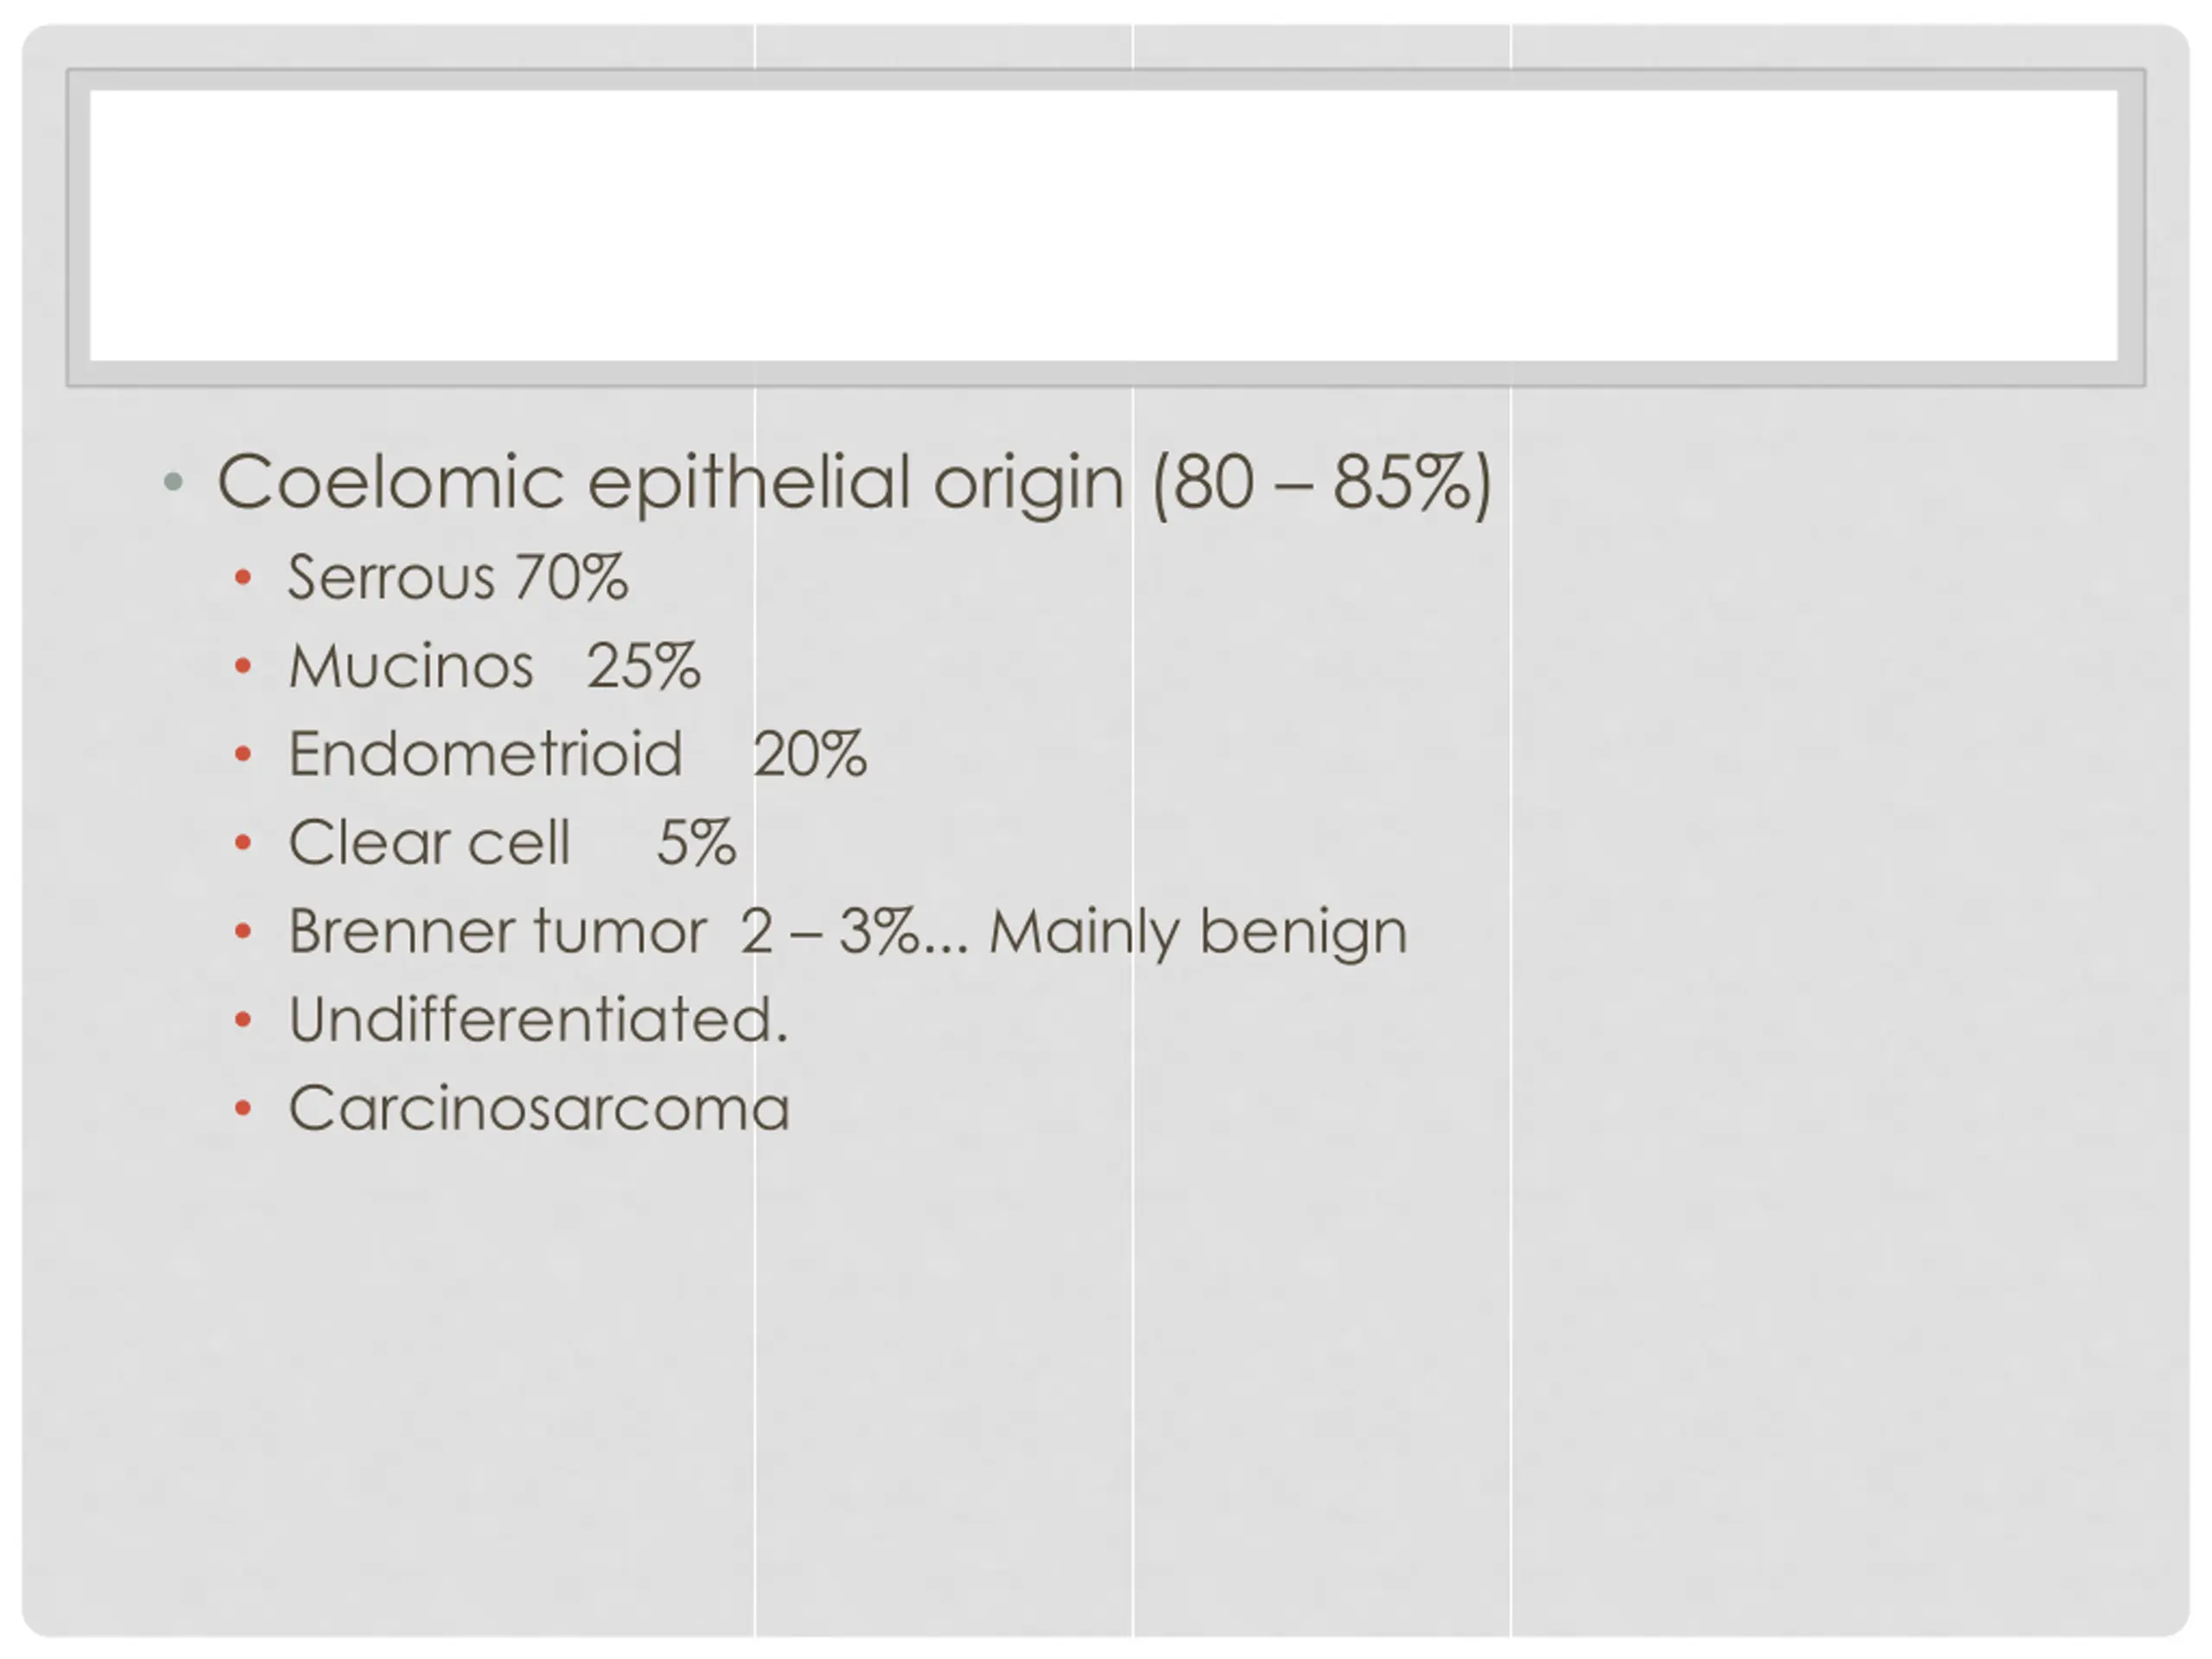The width and height of the screenshot is (2212, 1659).
Task: Click the "5%" value beside Clear cell
Action: pos(697,842)
